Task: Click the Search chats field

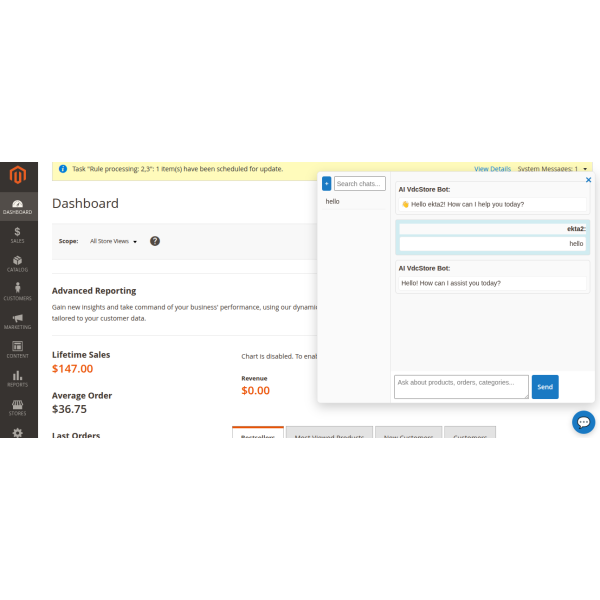Action: (x=359, y=184)
